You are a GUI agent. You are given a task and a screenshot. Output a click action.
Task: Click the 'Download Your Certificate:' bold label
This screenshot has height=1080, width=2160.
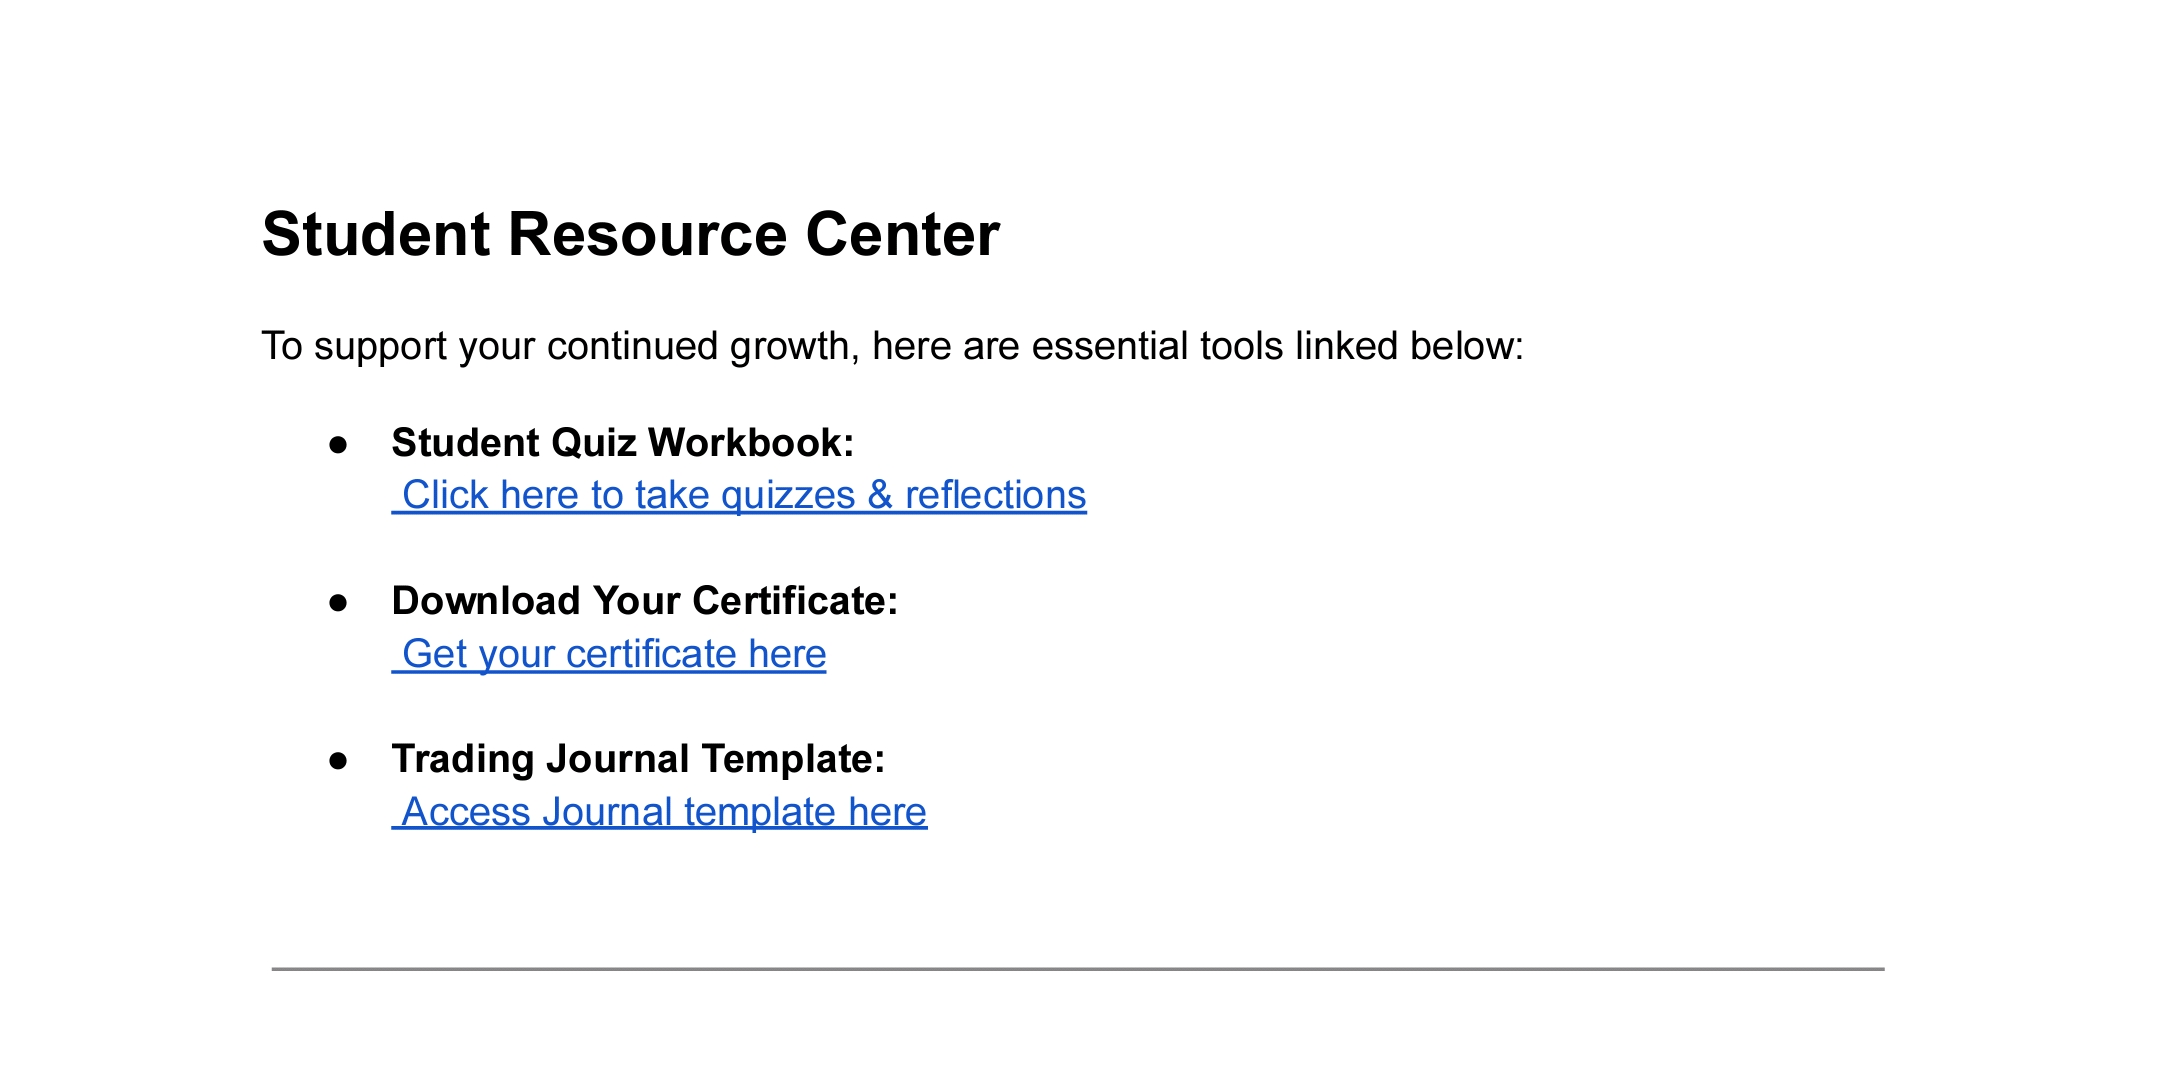pos(645,601)
